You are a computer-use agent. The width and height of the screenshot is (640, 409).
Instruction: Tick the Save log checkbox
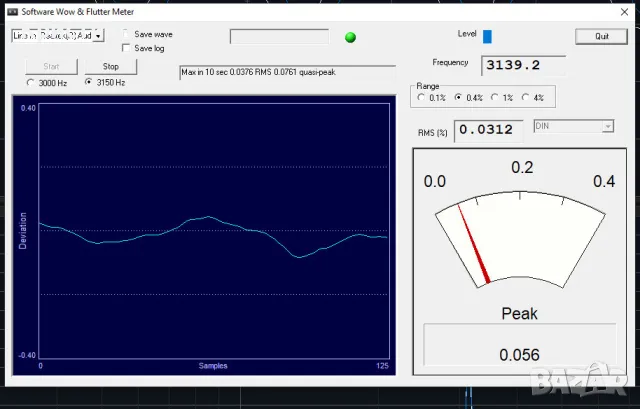point(126,48)
